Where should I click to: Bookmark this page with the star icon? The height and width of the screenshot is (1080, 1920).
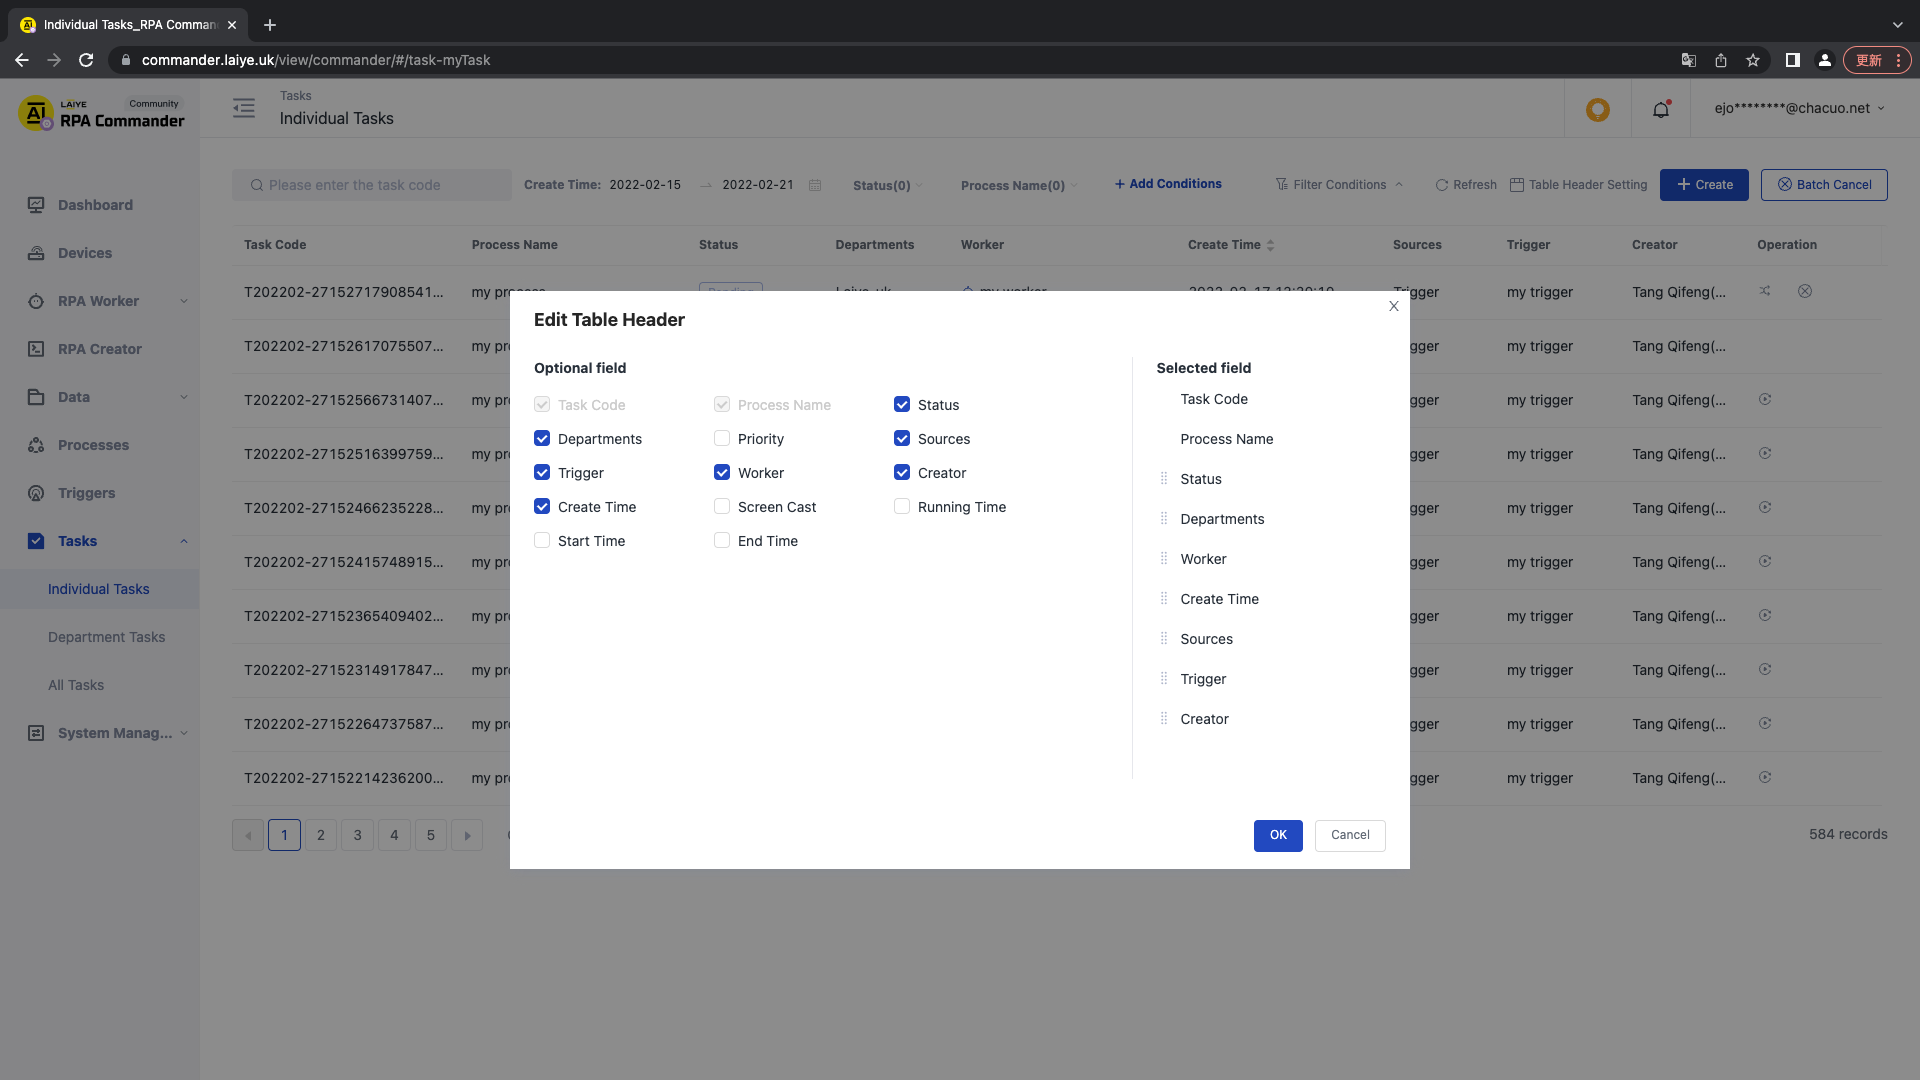tap(1753, 60)
